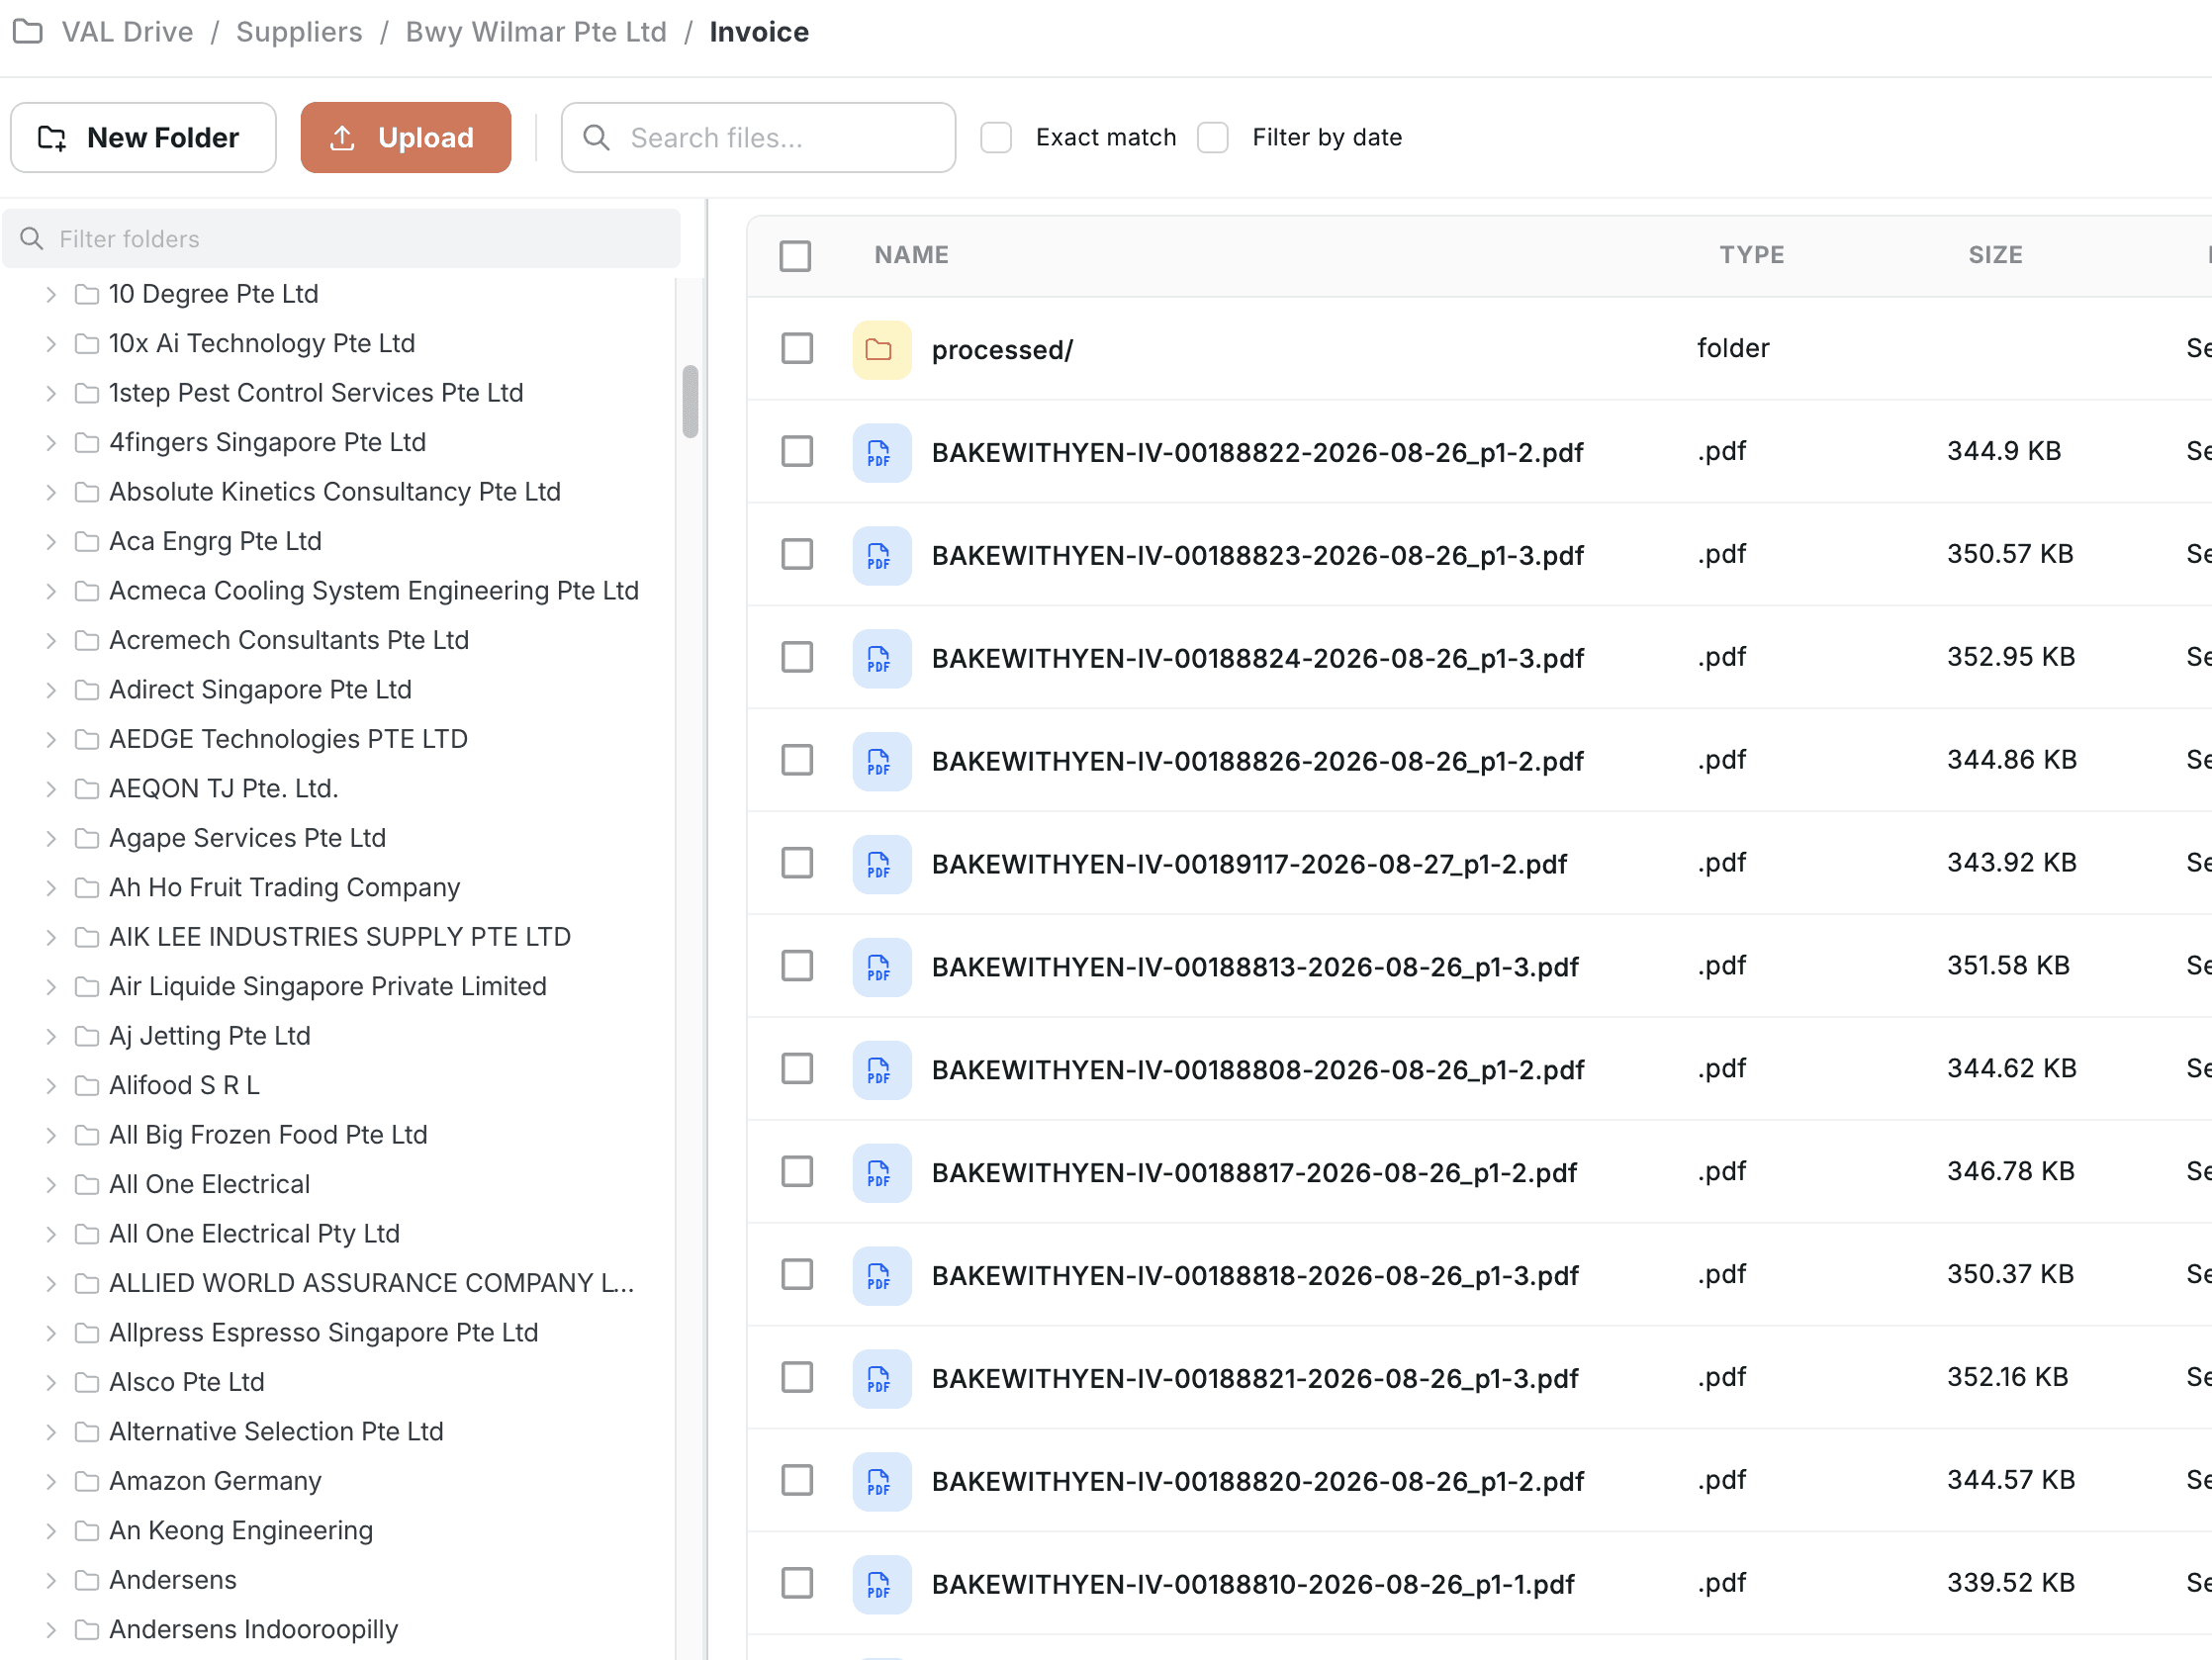
Task: Expand Absolute Kinetics Consultancy Pte Ltd folder
Action: pos(51,492)
